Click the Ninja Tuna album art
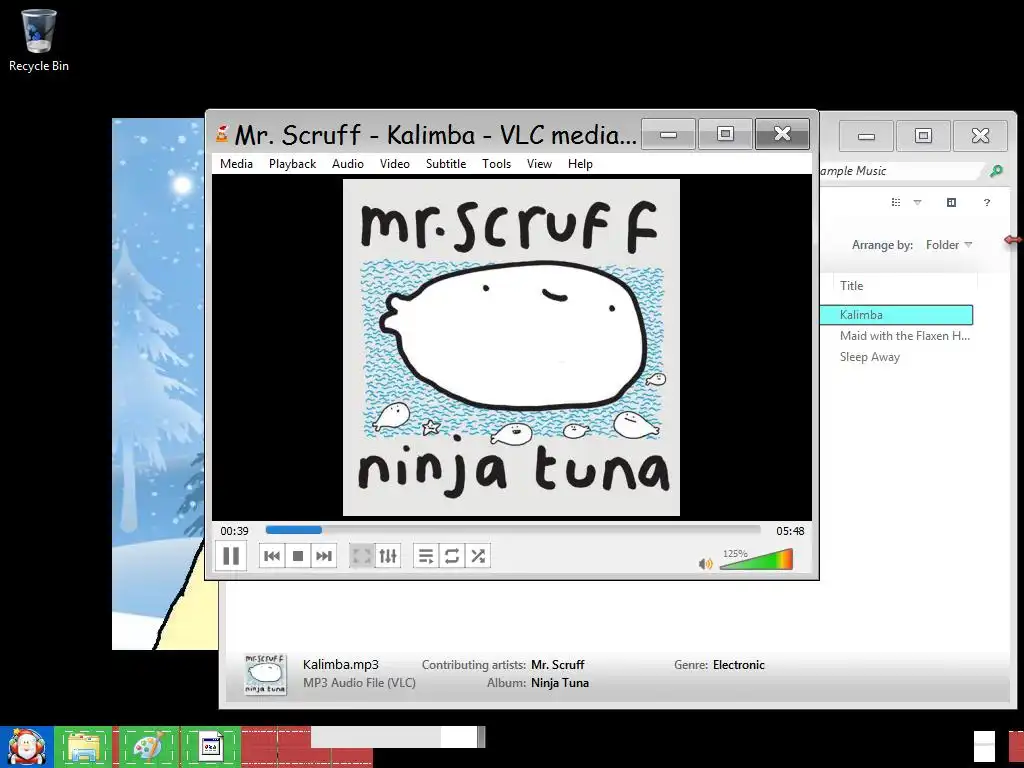The width and height of the screenshot is (1024, 768). click(511, 347)
